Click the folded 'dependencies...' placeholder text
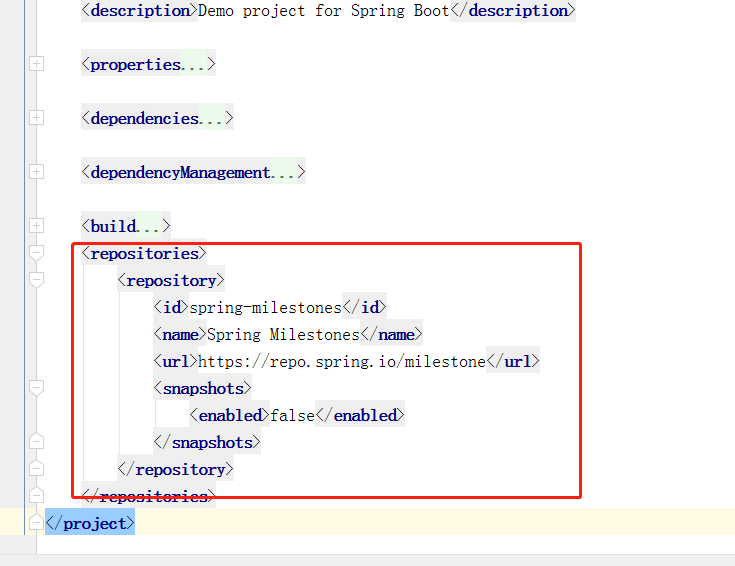Viewport: 735px width, 566px height. (x=157, y=118)
